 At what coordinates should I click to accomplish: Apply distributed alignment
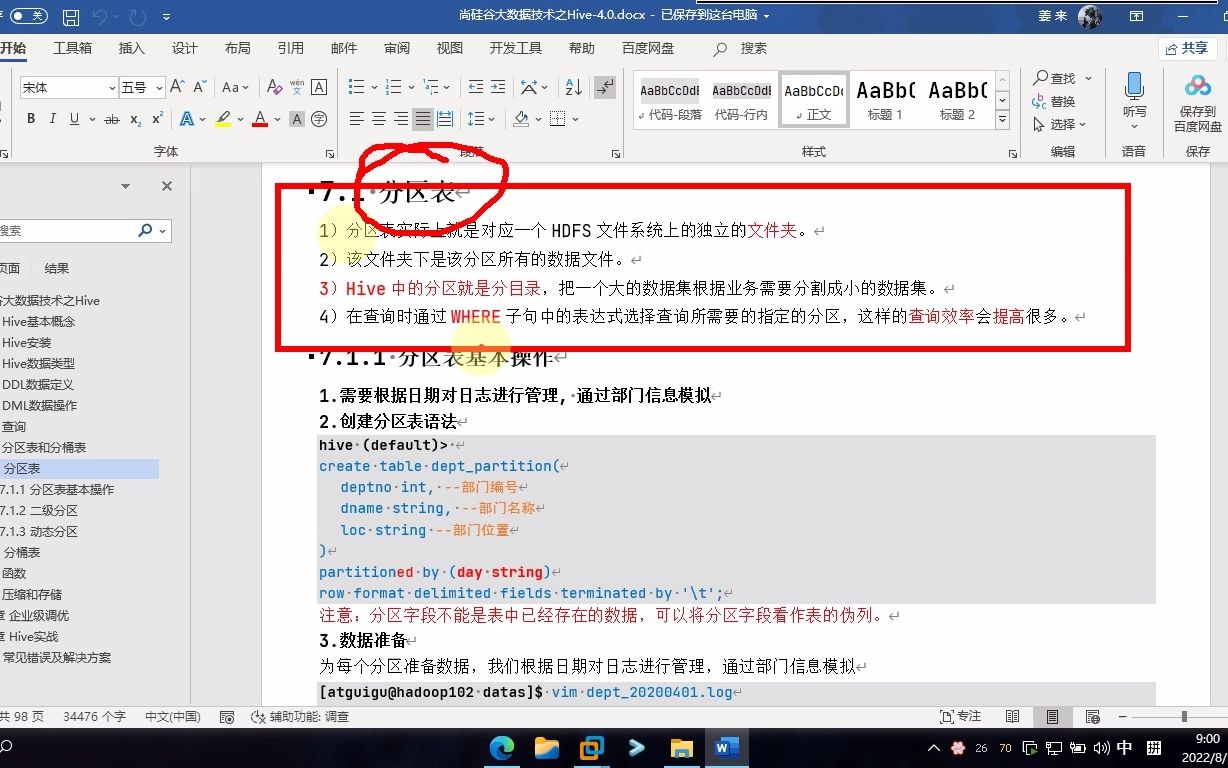pos(445,119)
